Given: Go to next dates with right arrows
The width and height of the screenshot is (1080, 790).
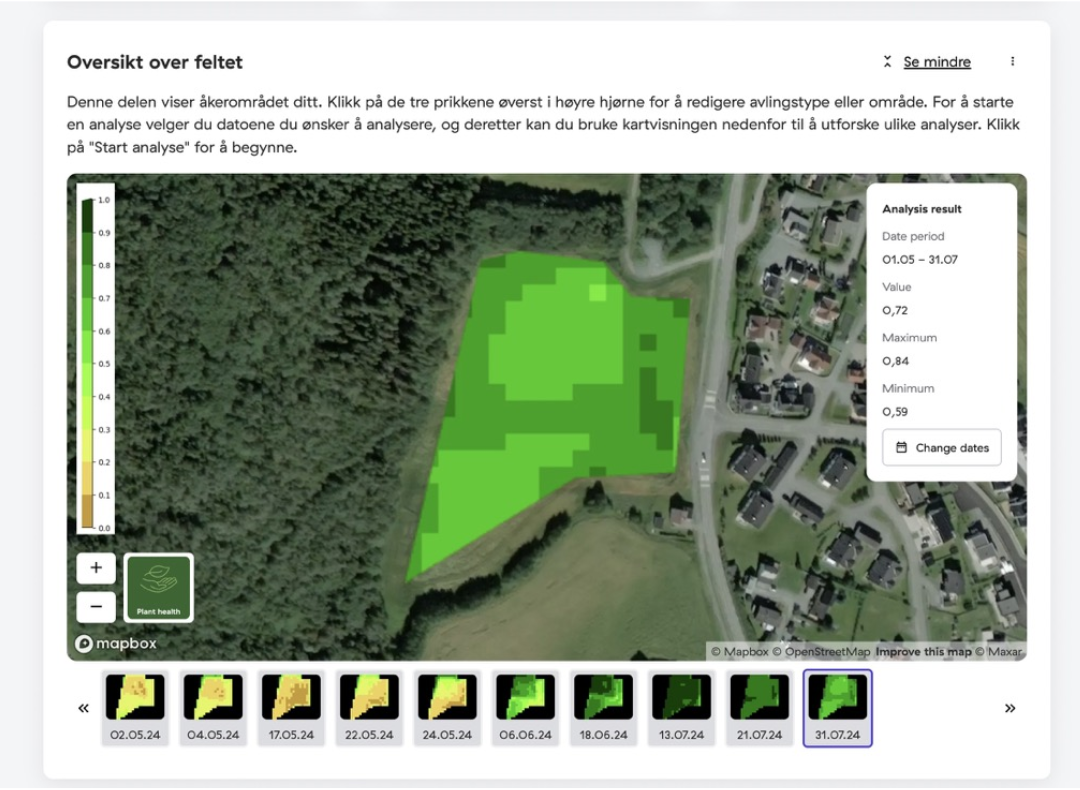Looking at the screenshot, I should [1010, 708].
